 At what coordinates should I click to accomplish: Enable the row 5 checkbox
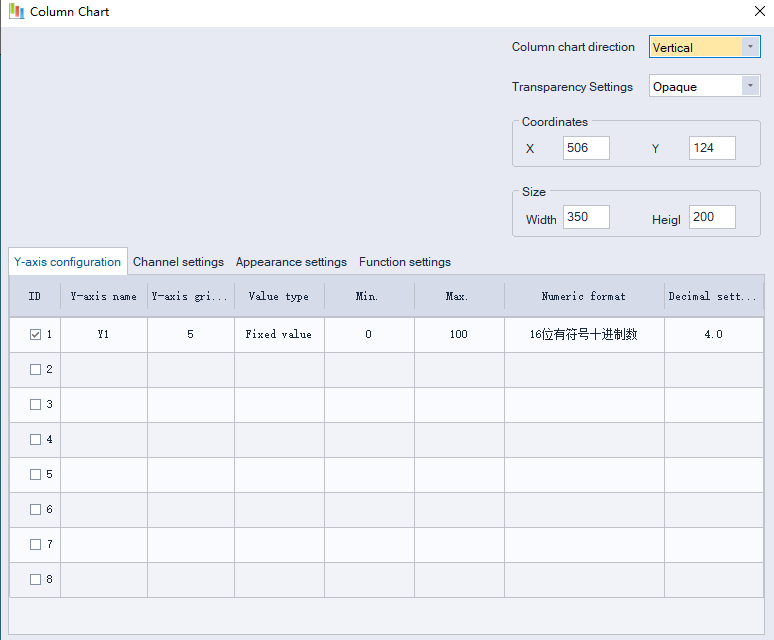pos(36,475)
